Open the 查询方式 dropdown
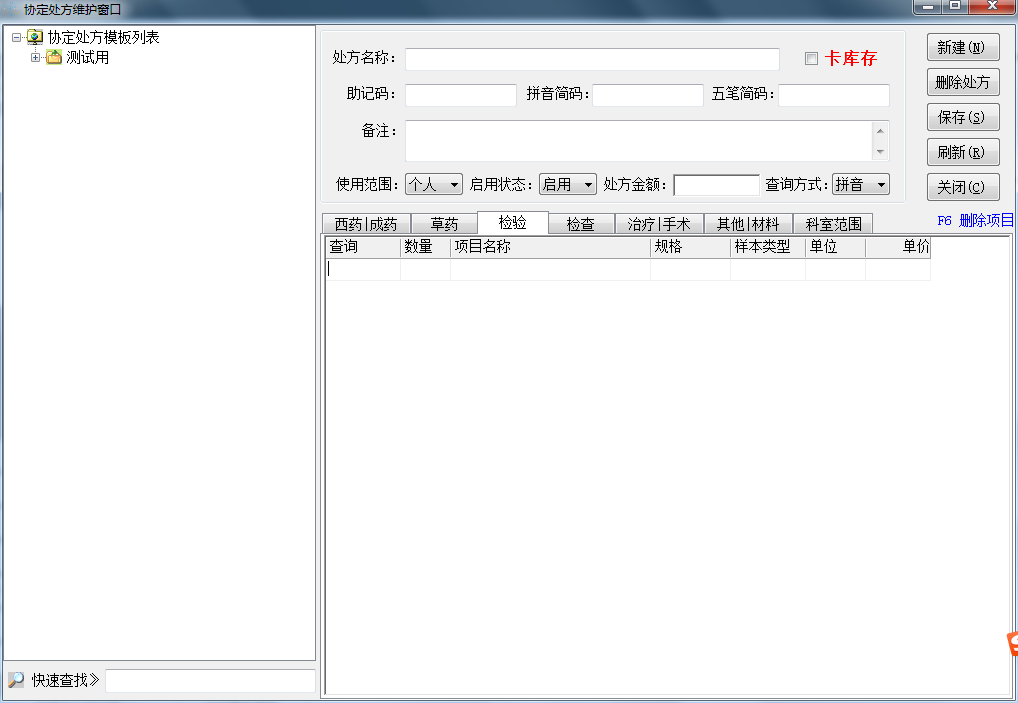 coord(860,184)
